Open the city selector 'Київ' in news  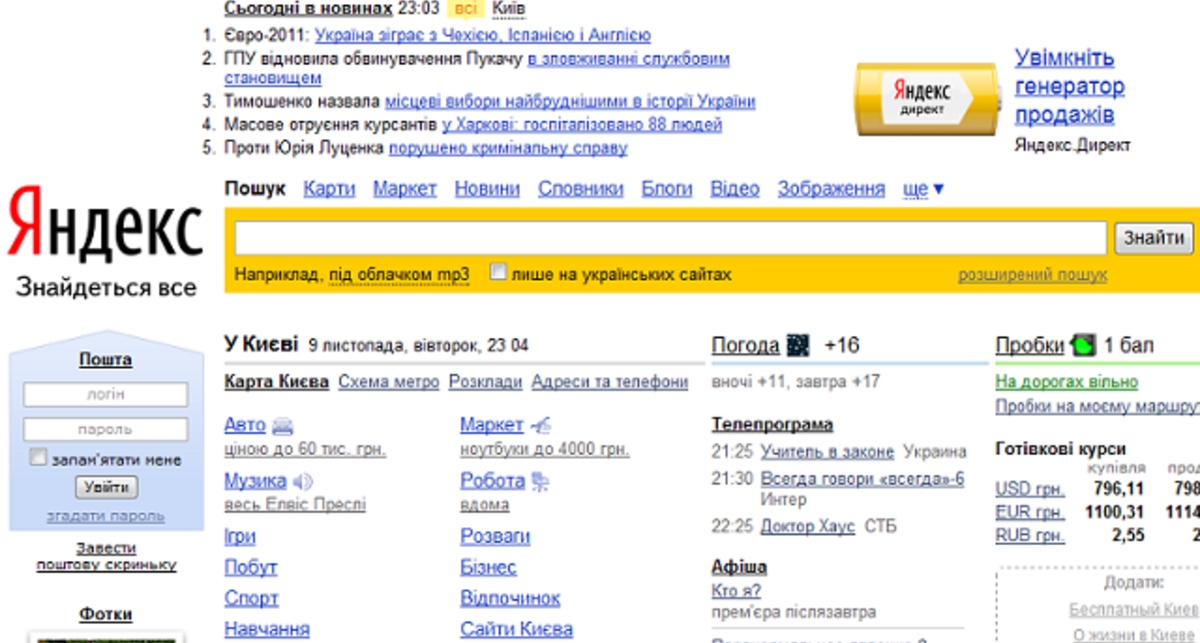point(509,9)
